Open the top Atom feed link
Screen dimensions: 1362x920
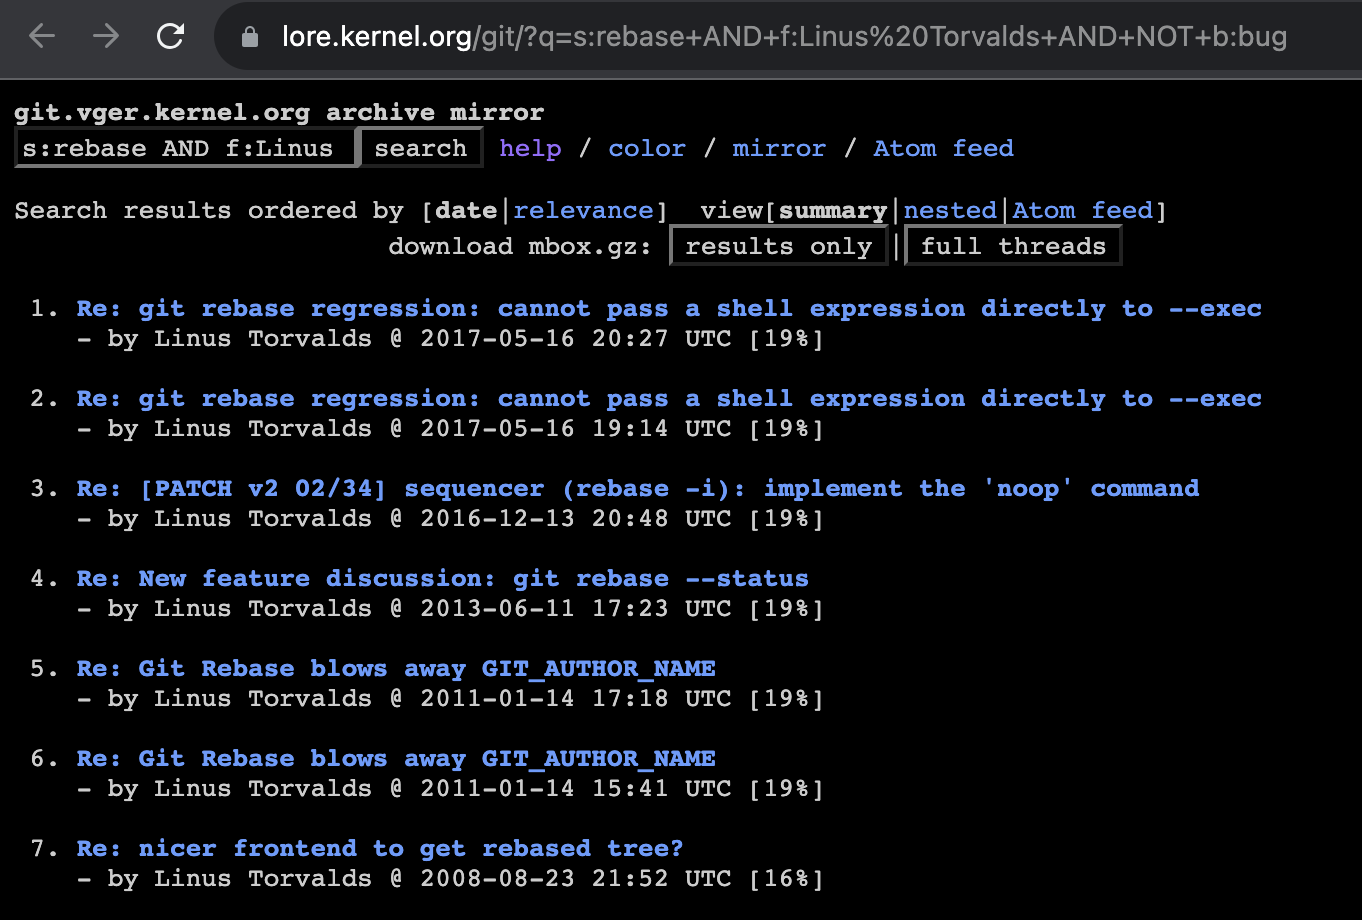pos(943,148)
